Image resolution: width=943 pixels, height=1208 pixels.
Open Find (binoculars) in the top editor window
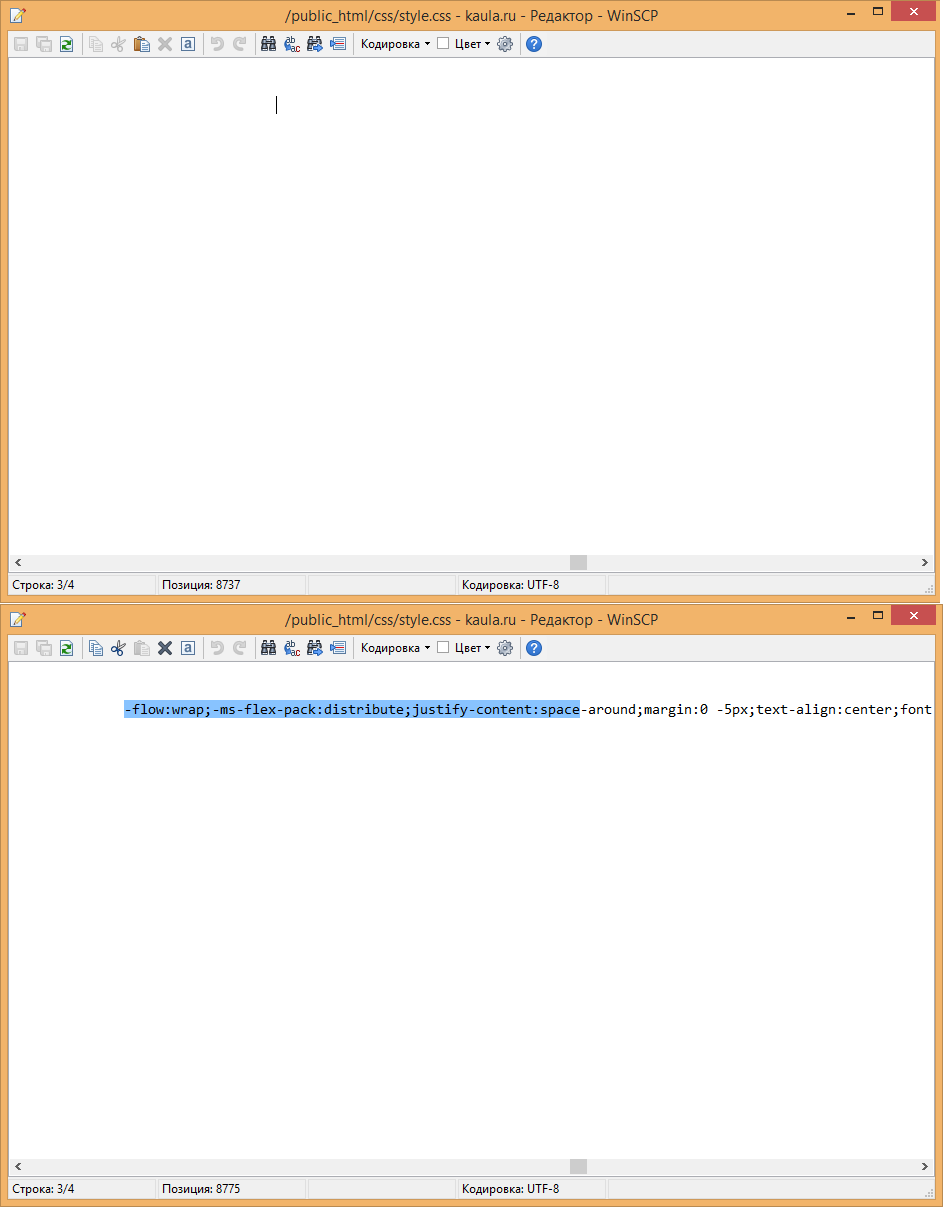(268, 44)
